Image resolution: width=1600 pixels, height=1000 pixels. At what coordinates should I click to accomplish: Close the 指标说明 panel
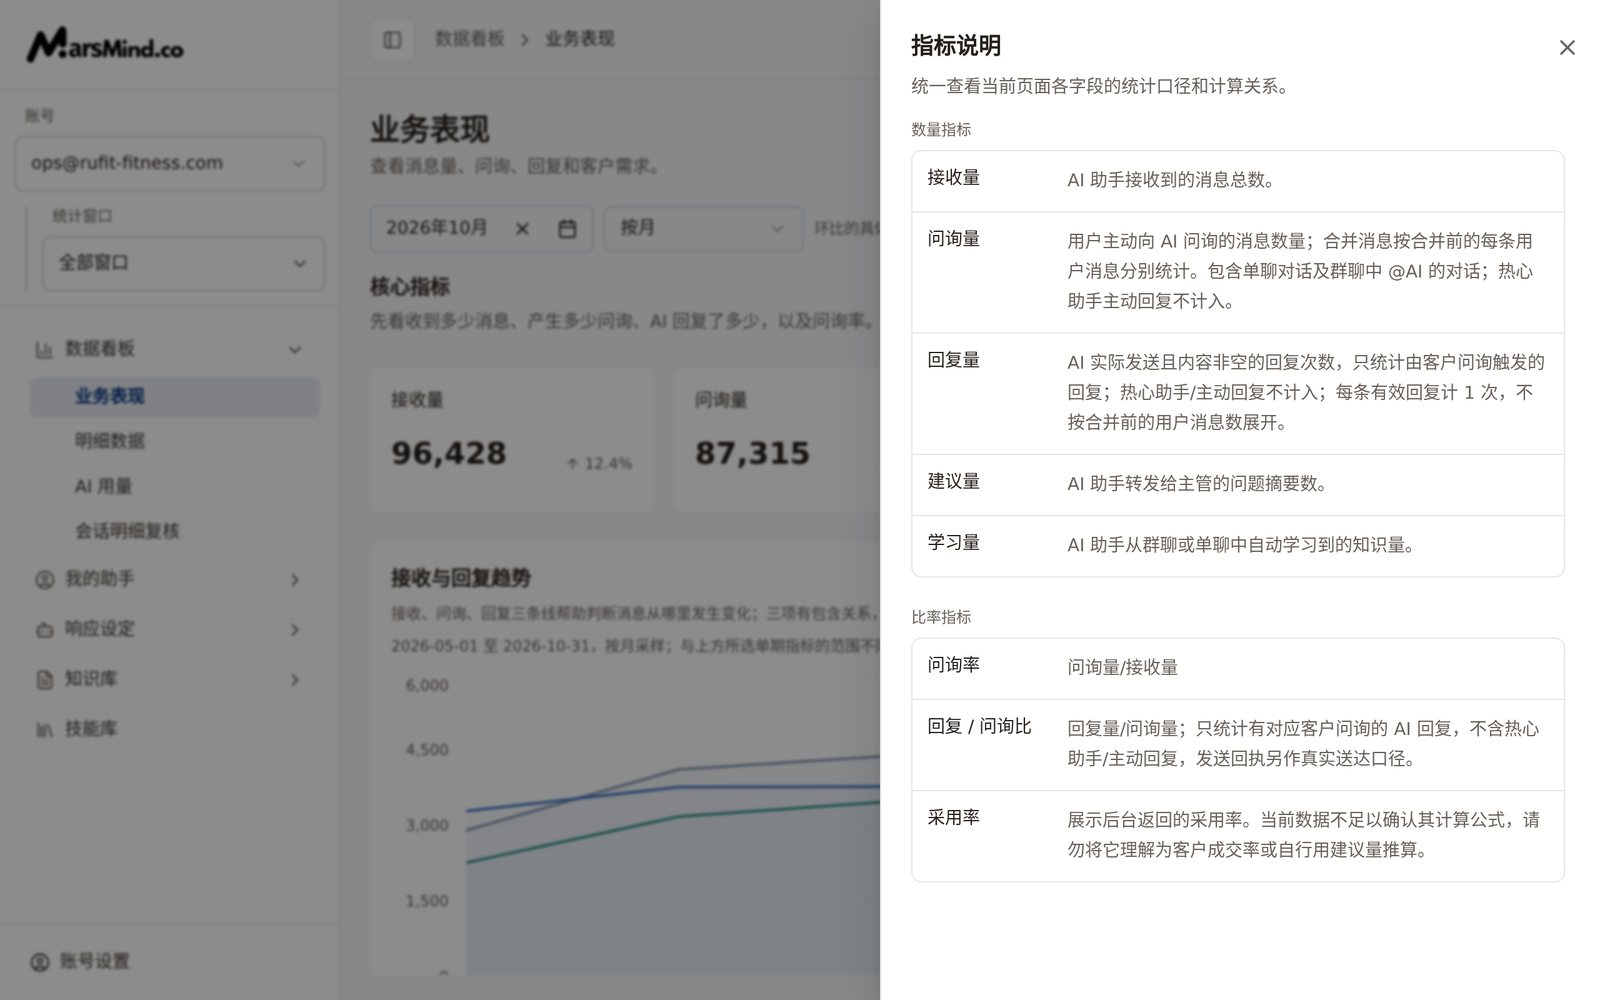[1567, 48]
